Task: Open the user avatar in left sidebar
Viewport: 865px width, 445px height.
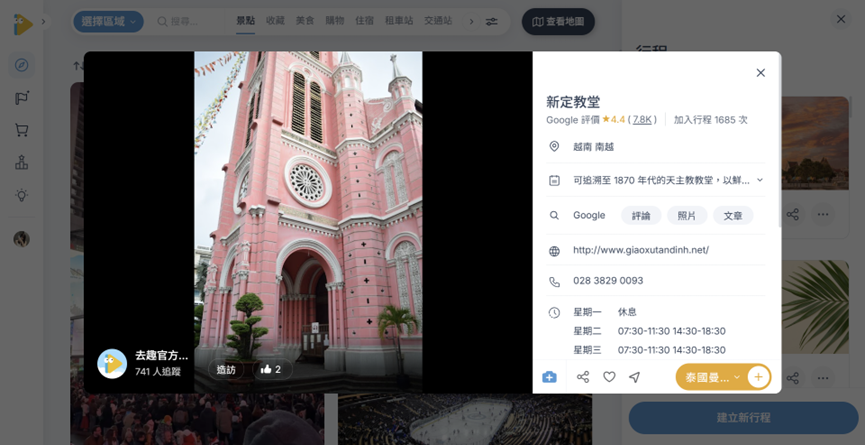Action: pyautogui.click(x=22, y=239)
